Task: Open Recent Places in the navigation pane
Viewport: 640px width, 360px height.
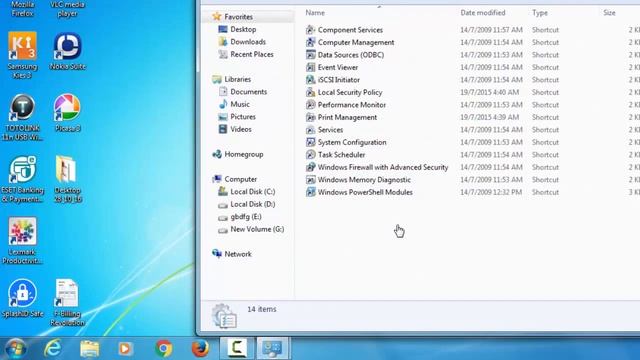Action: [252, 54]
